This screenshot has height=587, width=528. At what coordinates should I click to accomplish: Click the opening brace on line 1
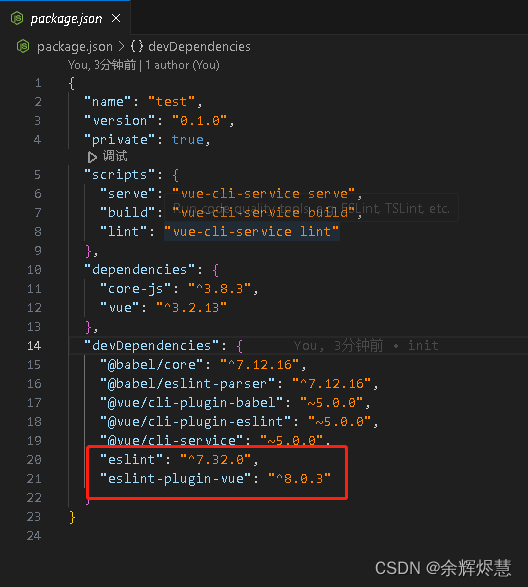pyautogui.click(x=72, y=83)
